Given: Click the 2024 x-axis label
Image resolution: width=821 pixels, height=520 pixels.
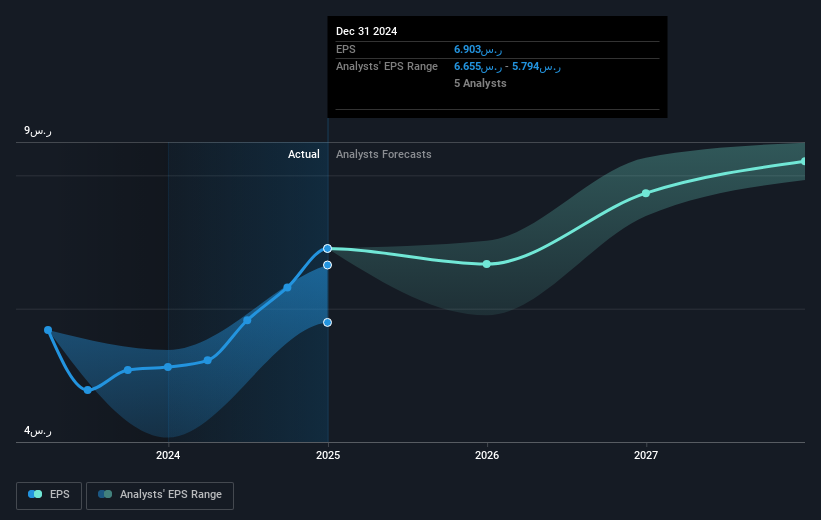Looking at the screenshot, I should click(x=168, y=455).
